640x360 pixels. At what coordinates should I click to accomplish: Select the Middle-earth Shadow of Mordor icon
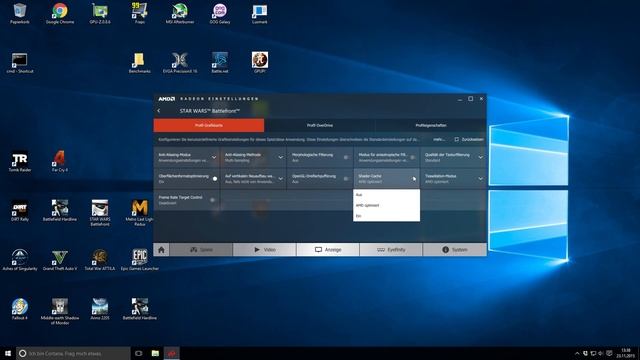click(x=60, y=312)
